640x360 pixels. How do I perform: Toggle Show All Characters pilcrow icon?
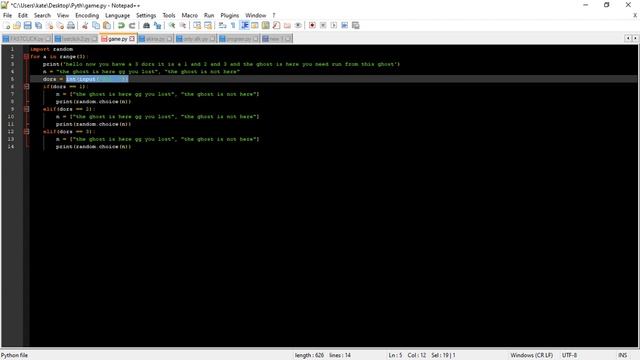point(233,25)
